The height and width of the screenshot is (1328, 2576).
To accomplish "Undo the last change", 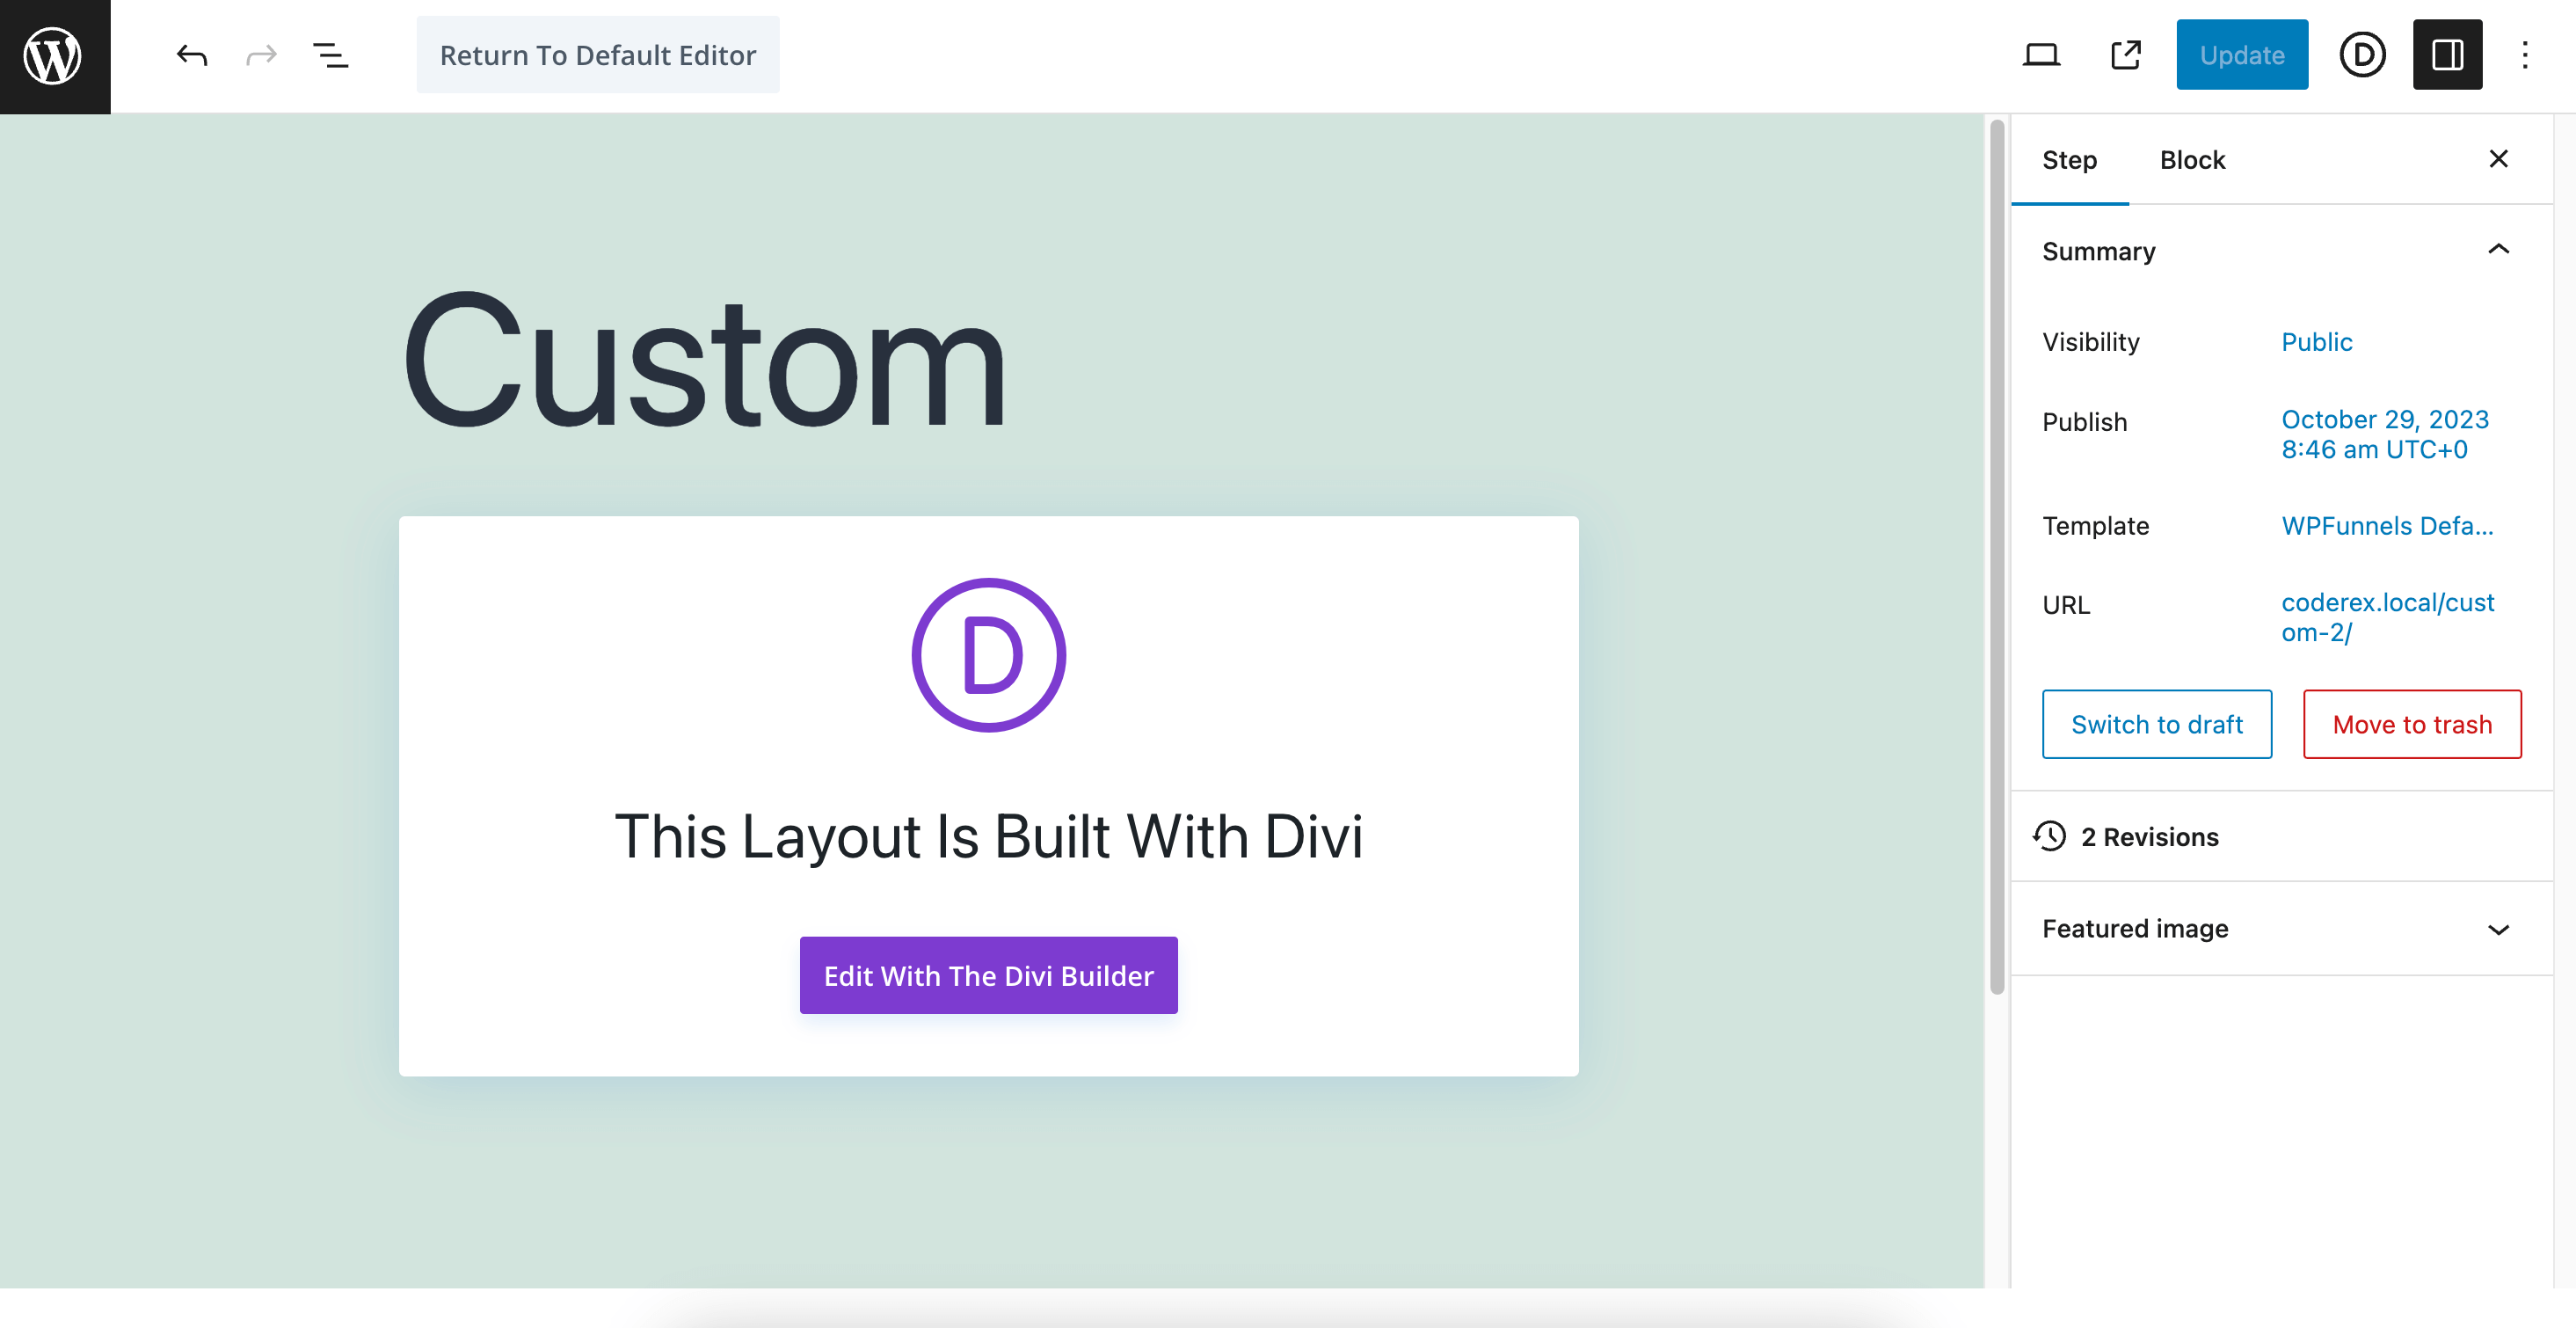I will (x=192, y=55).
